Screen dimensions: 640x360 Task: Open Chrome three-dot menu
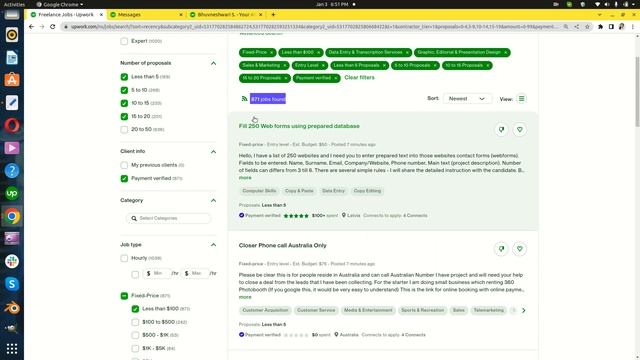tap(632, 27)
